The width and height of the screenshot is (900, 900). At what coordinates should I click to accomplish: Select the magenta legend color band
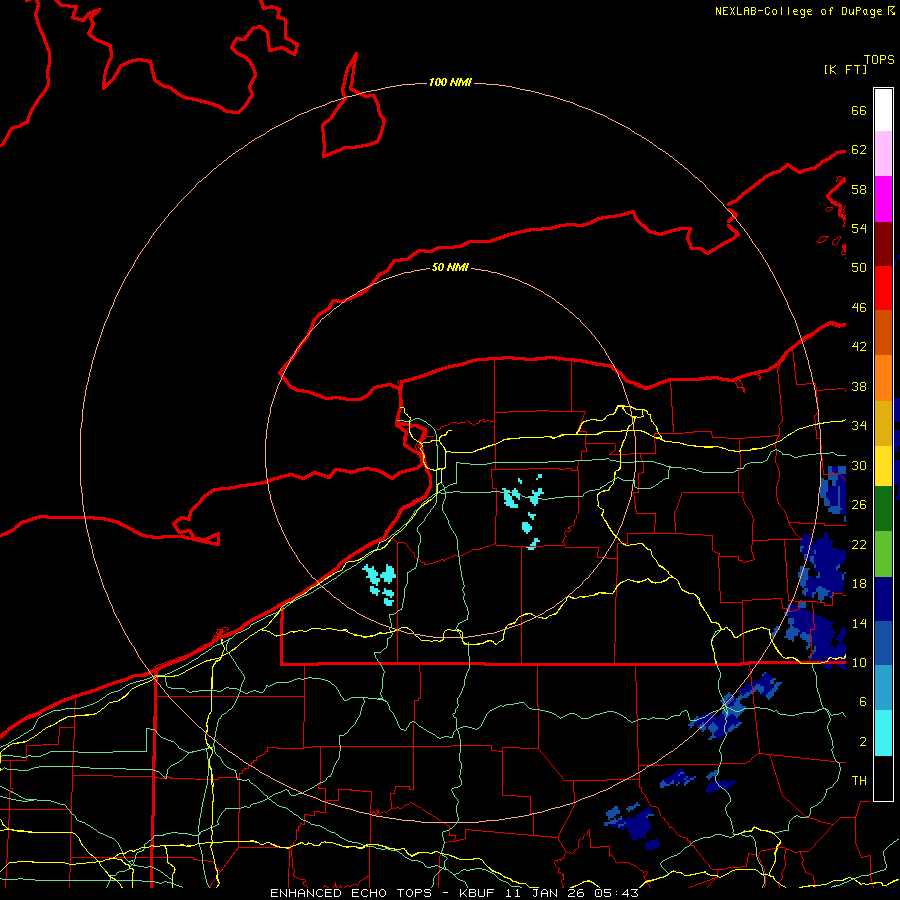click(883, 199)
